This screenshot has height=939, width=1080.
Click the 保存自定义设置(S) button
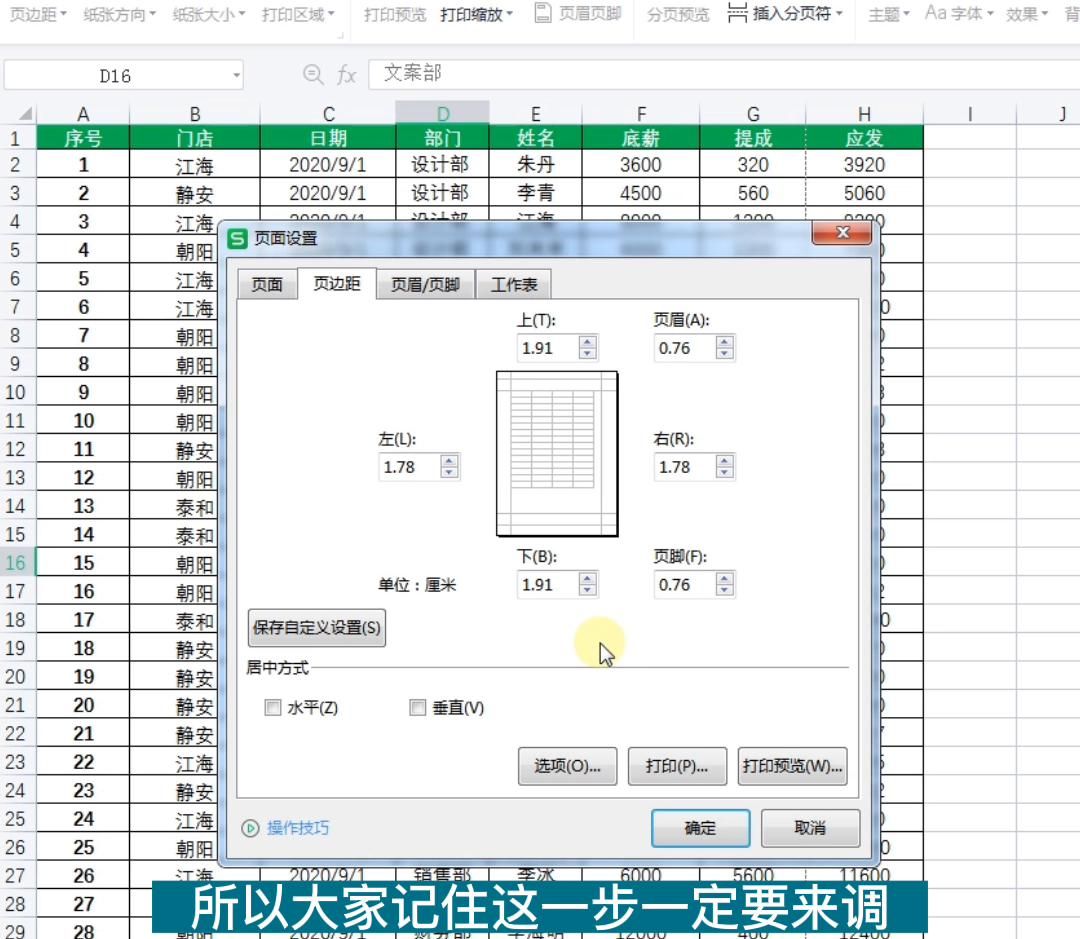[317, 628]
